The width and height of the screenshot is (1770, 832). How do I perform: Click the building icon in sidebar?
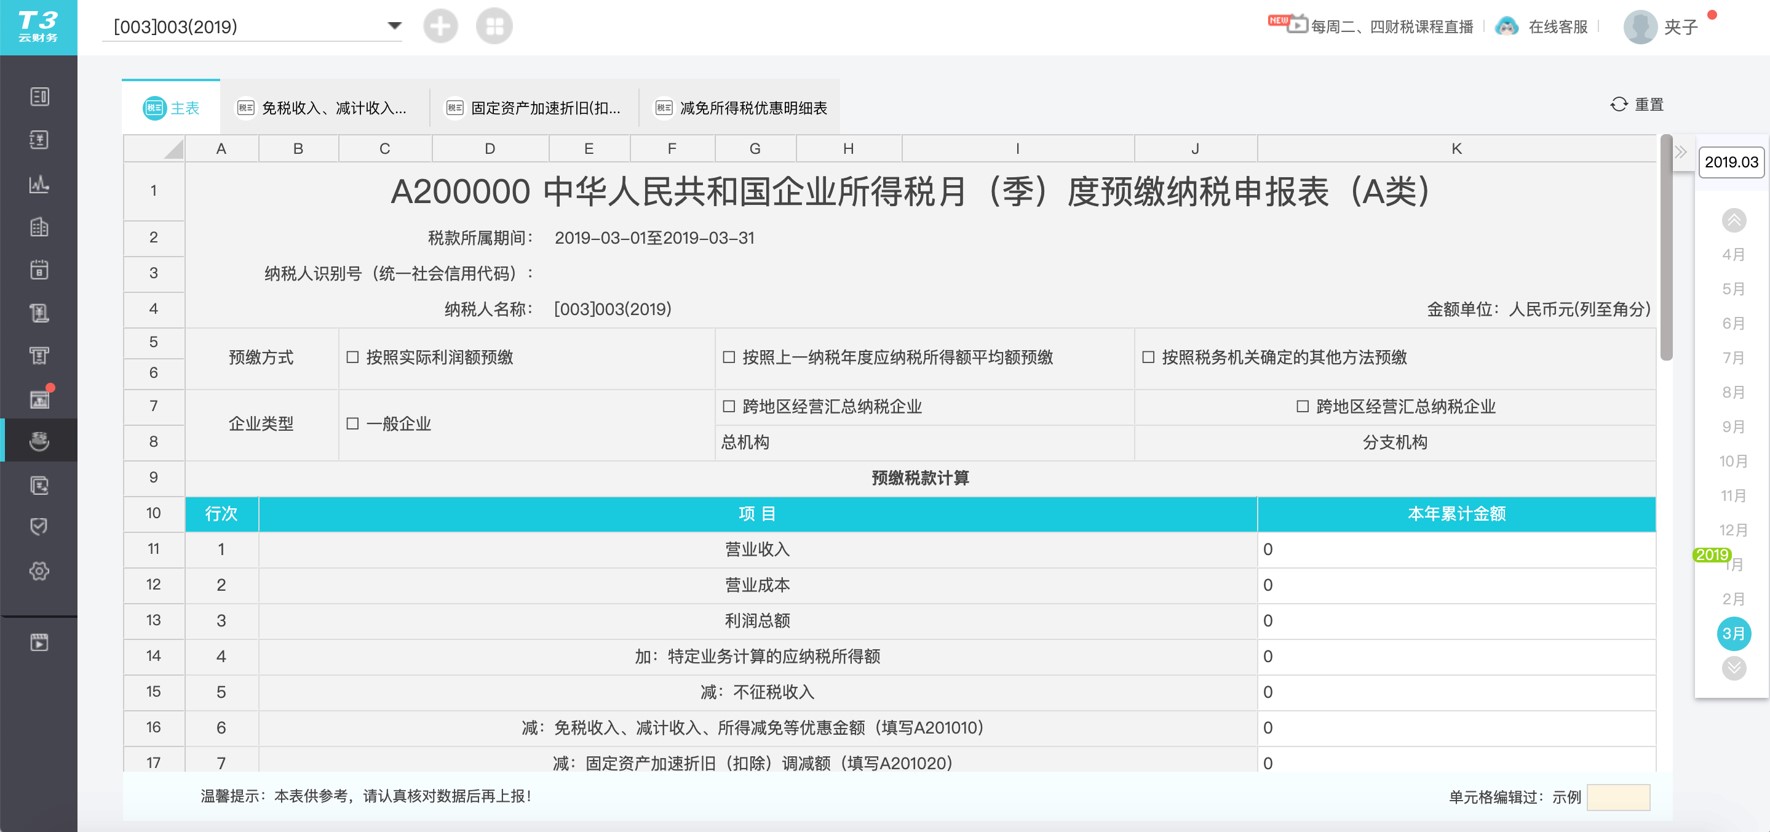pos(39,227)
